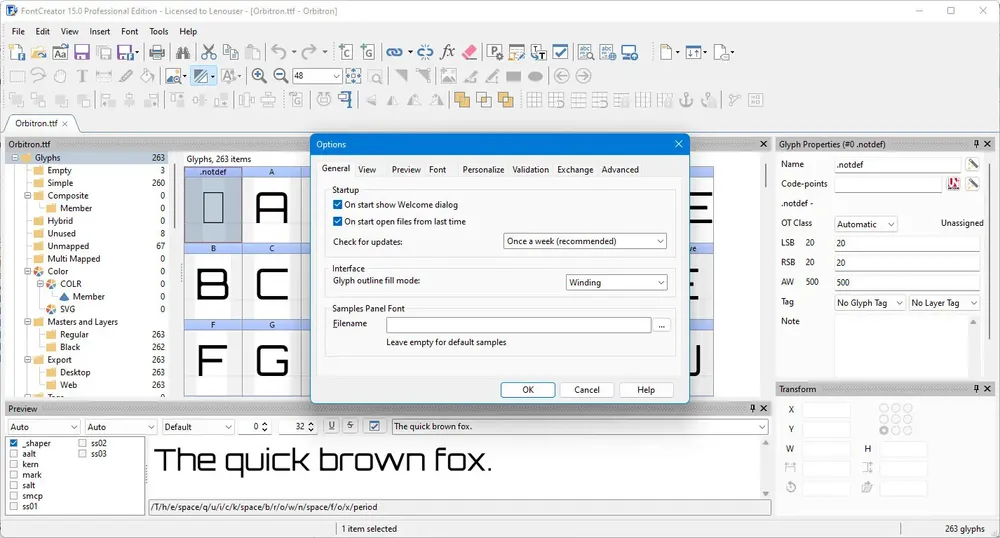This screenshot has height=538, width=1000.
Task: Open the Check for updates dropdown
Action: (585, 241)
